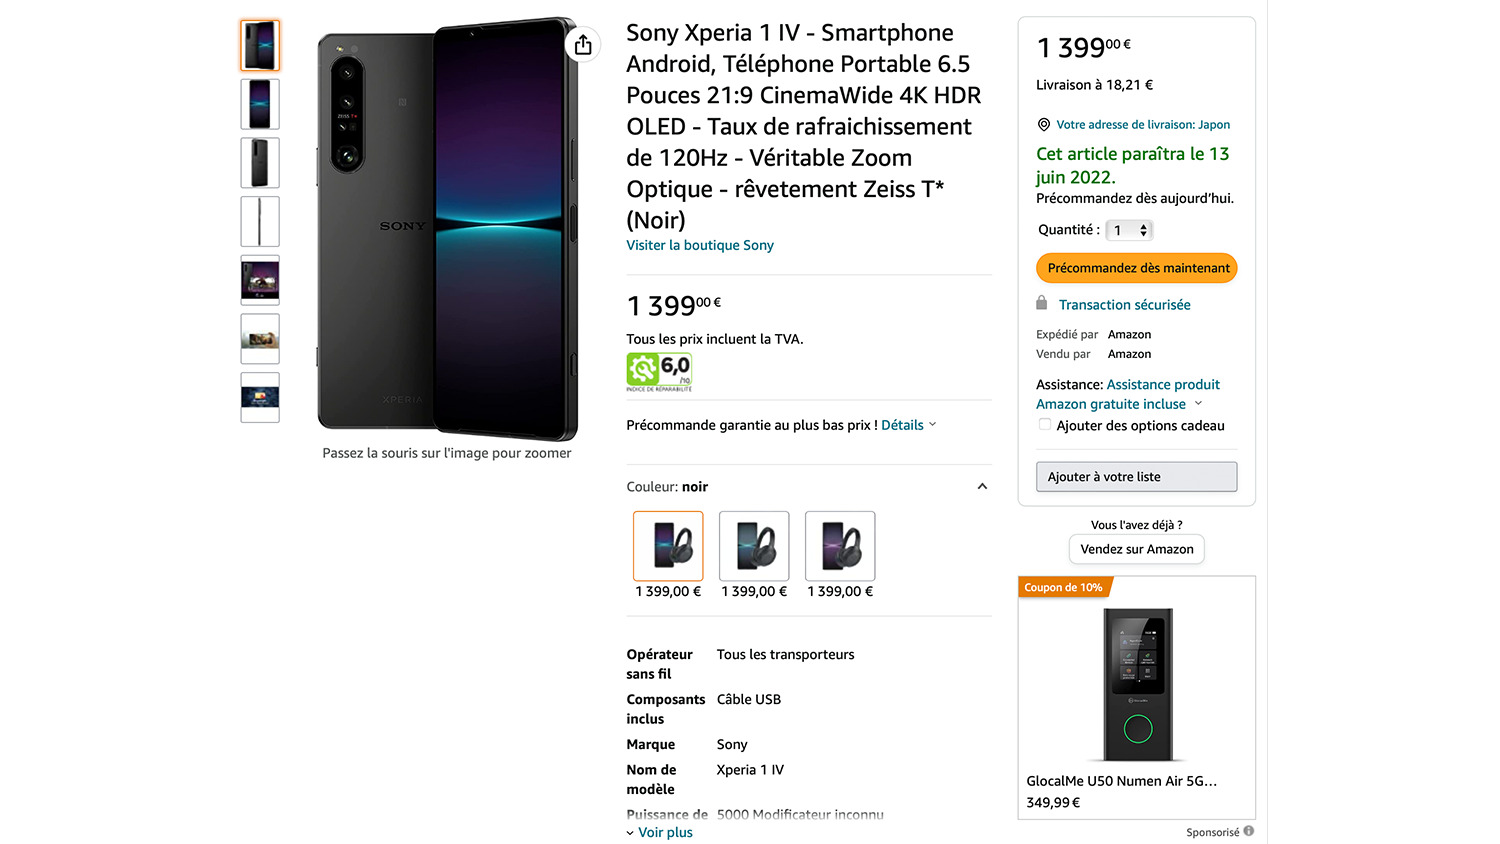Viewport: 1500px width, 844px height.
Task: Expand the Détails low price guarantee
Action: 908,425
